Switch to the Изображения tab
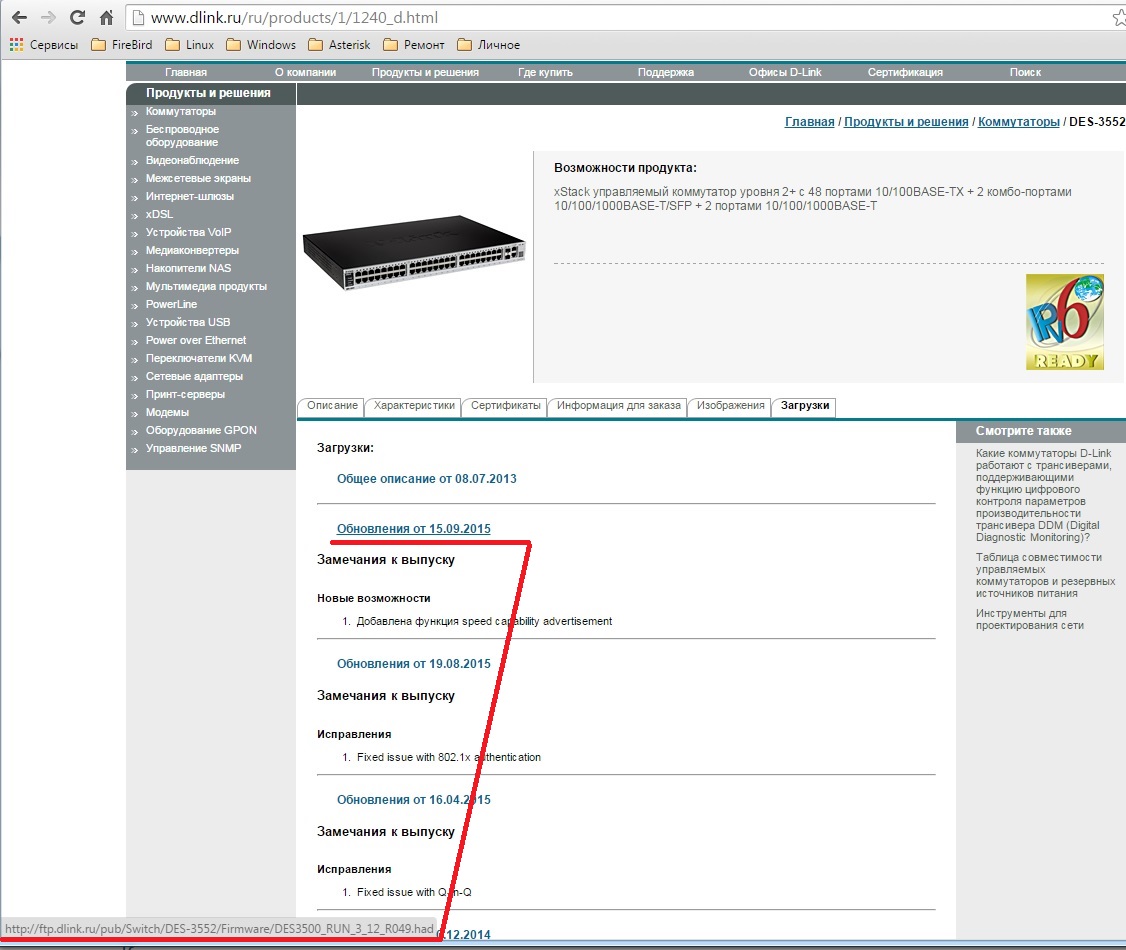The height and width of the screenshot is (950, 1126). [x=730, y=406]
